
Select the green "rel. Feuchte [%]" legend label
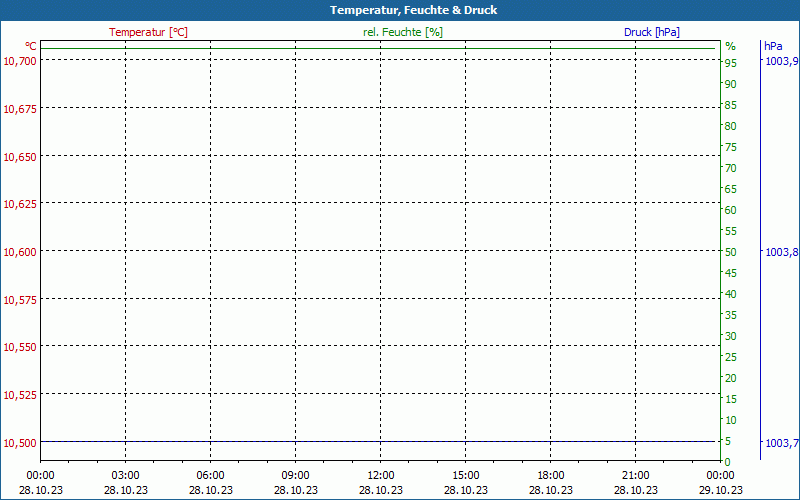point(403,32)
